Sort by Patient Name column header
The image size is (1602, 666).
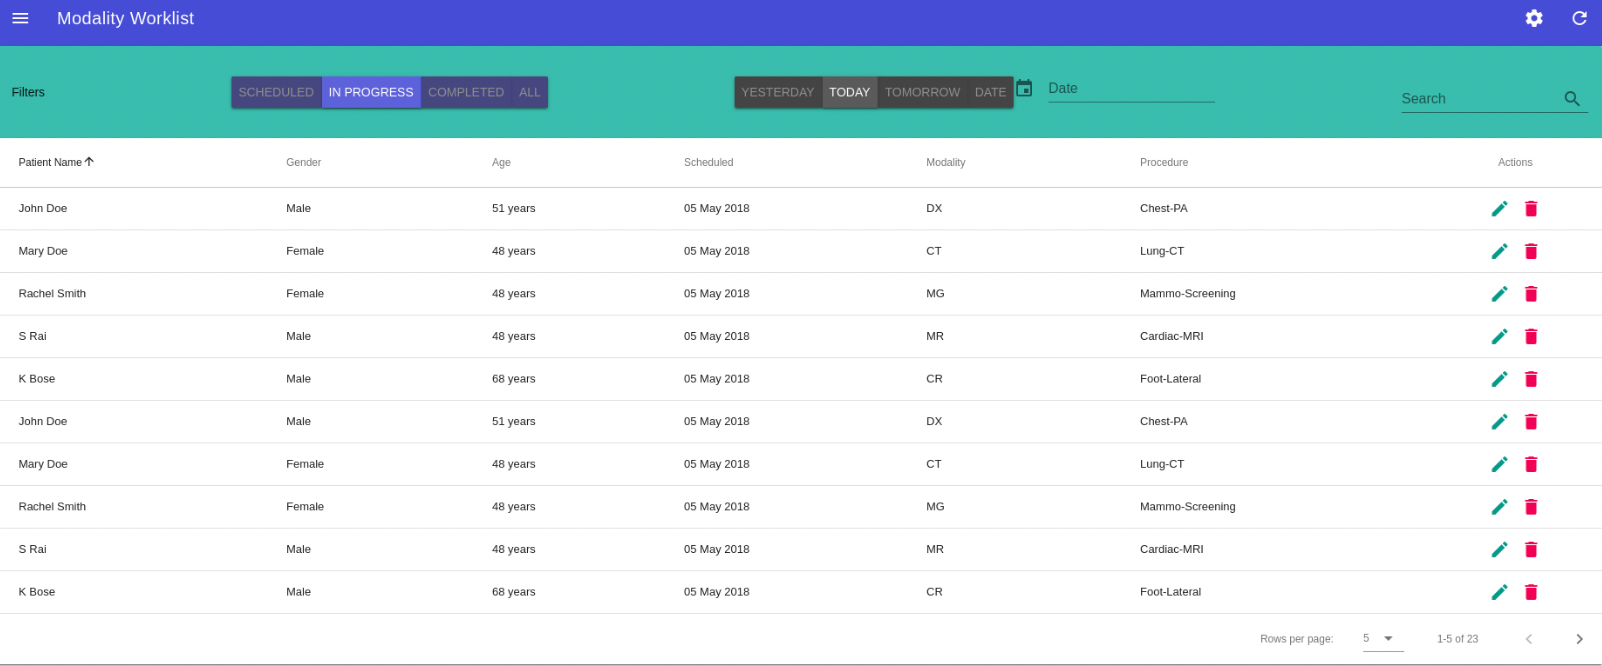coord(50,162)
